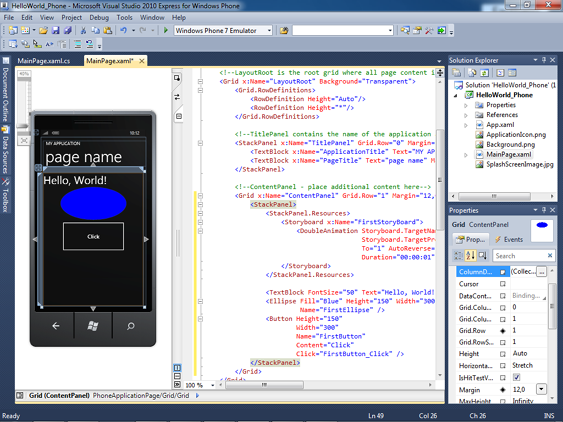Open the File menu
Image resolution: width=563 pixels, height=422 pixels.
[x=9, y=17]
